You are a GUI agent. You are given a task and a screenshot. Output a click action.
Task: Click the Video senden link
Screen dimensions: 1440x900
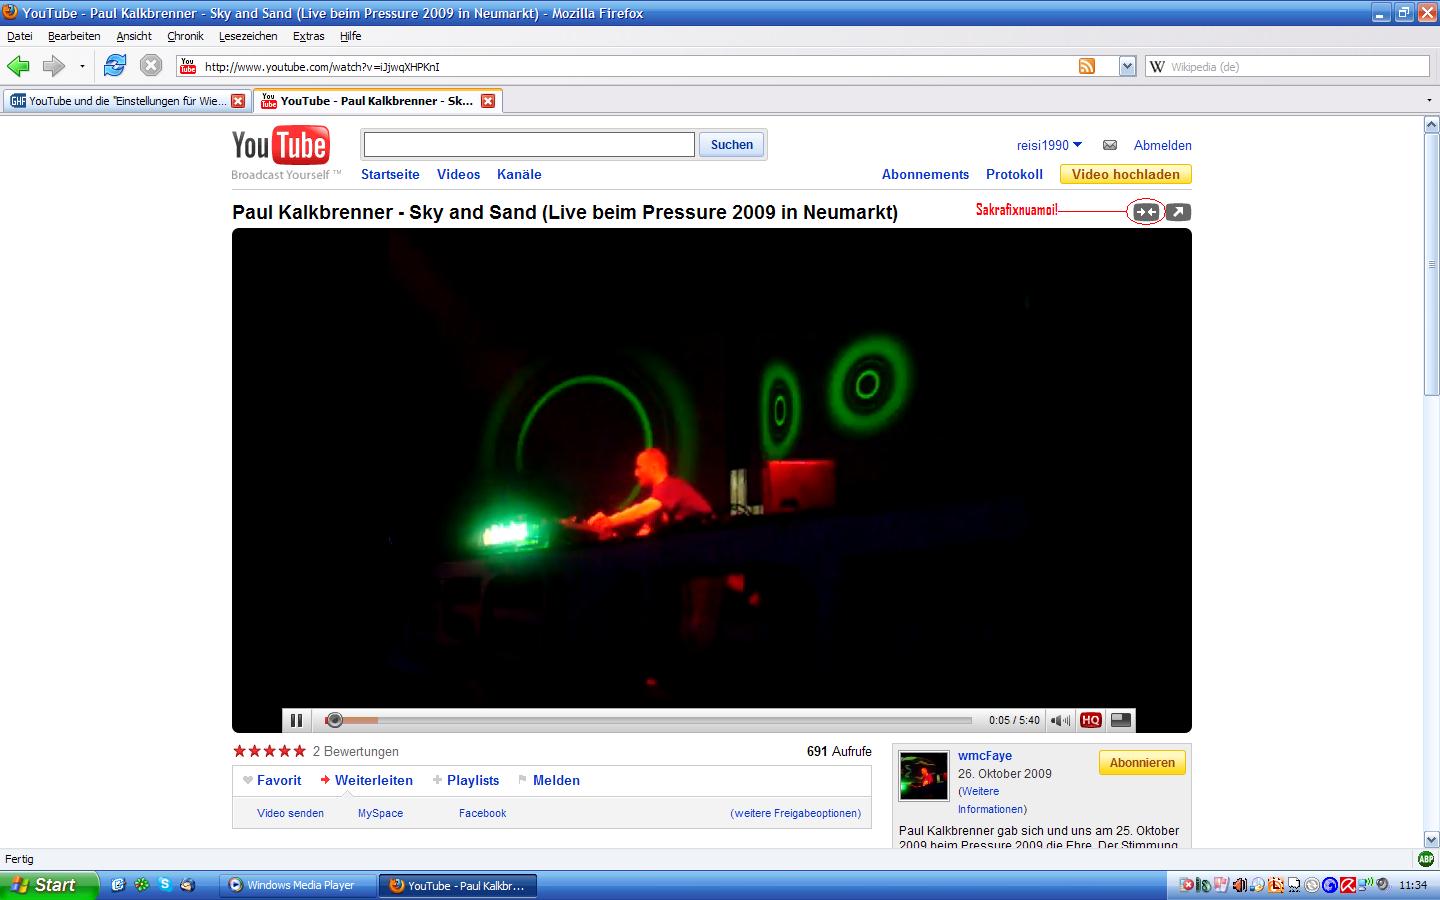click(290, 813)
